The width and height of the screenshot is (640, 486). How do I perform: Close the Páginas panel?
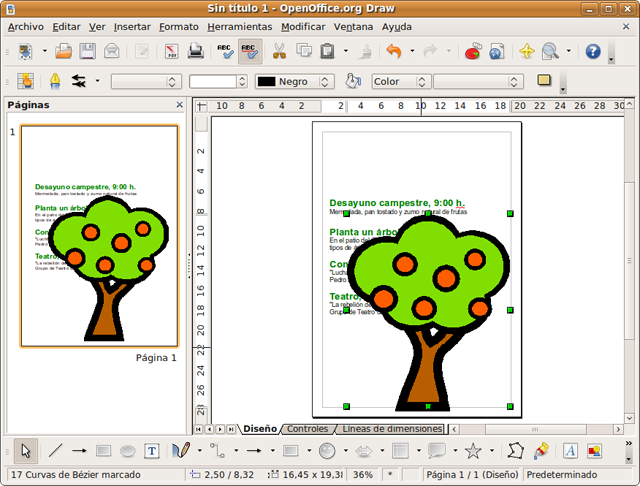(x=180, y=104)
